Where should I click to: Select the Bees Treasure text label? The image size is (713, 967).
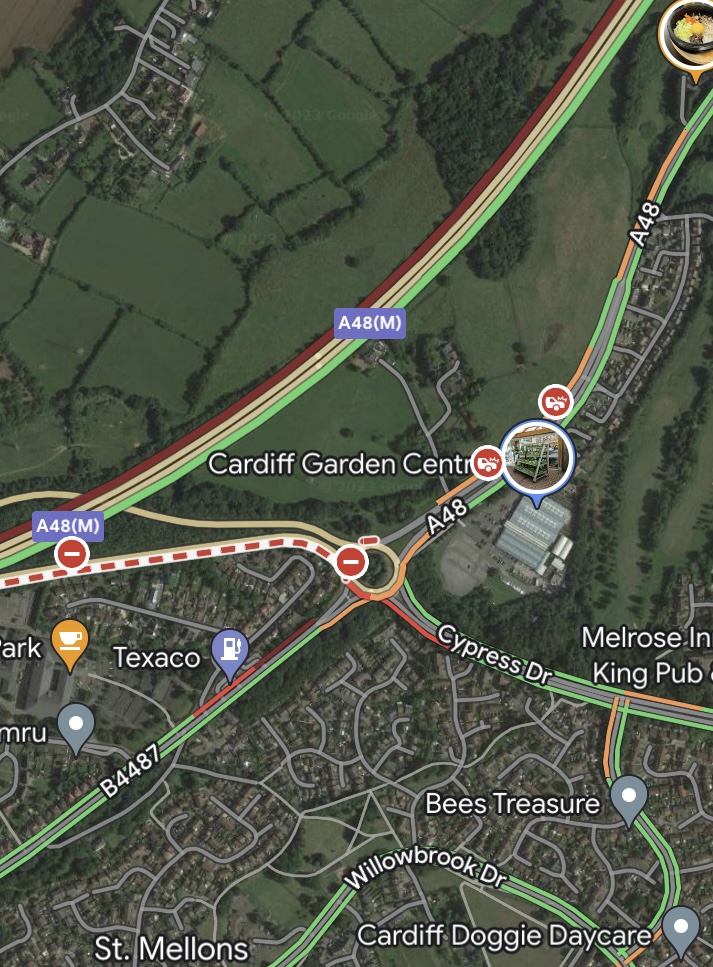(x=513, y=804)
